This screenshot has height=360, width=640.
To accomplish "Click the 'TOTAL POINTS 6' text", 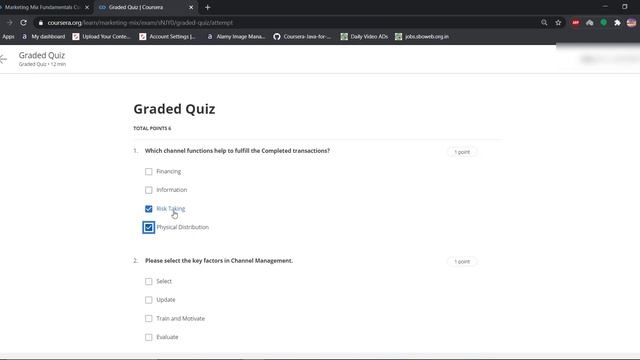I will pyautogui.click(x=152, y=128).
